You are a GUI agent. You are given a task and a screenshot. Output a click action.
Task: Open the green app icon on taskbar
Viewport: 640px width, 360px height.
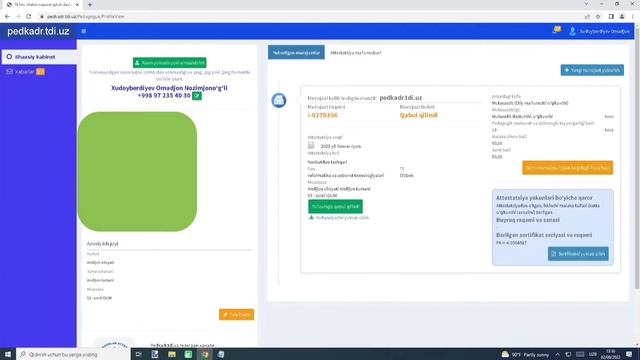(x=188, y=354)
